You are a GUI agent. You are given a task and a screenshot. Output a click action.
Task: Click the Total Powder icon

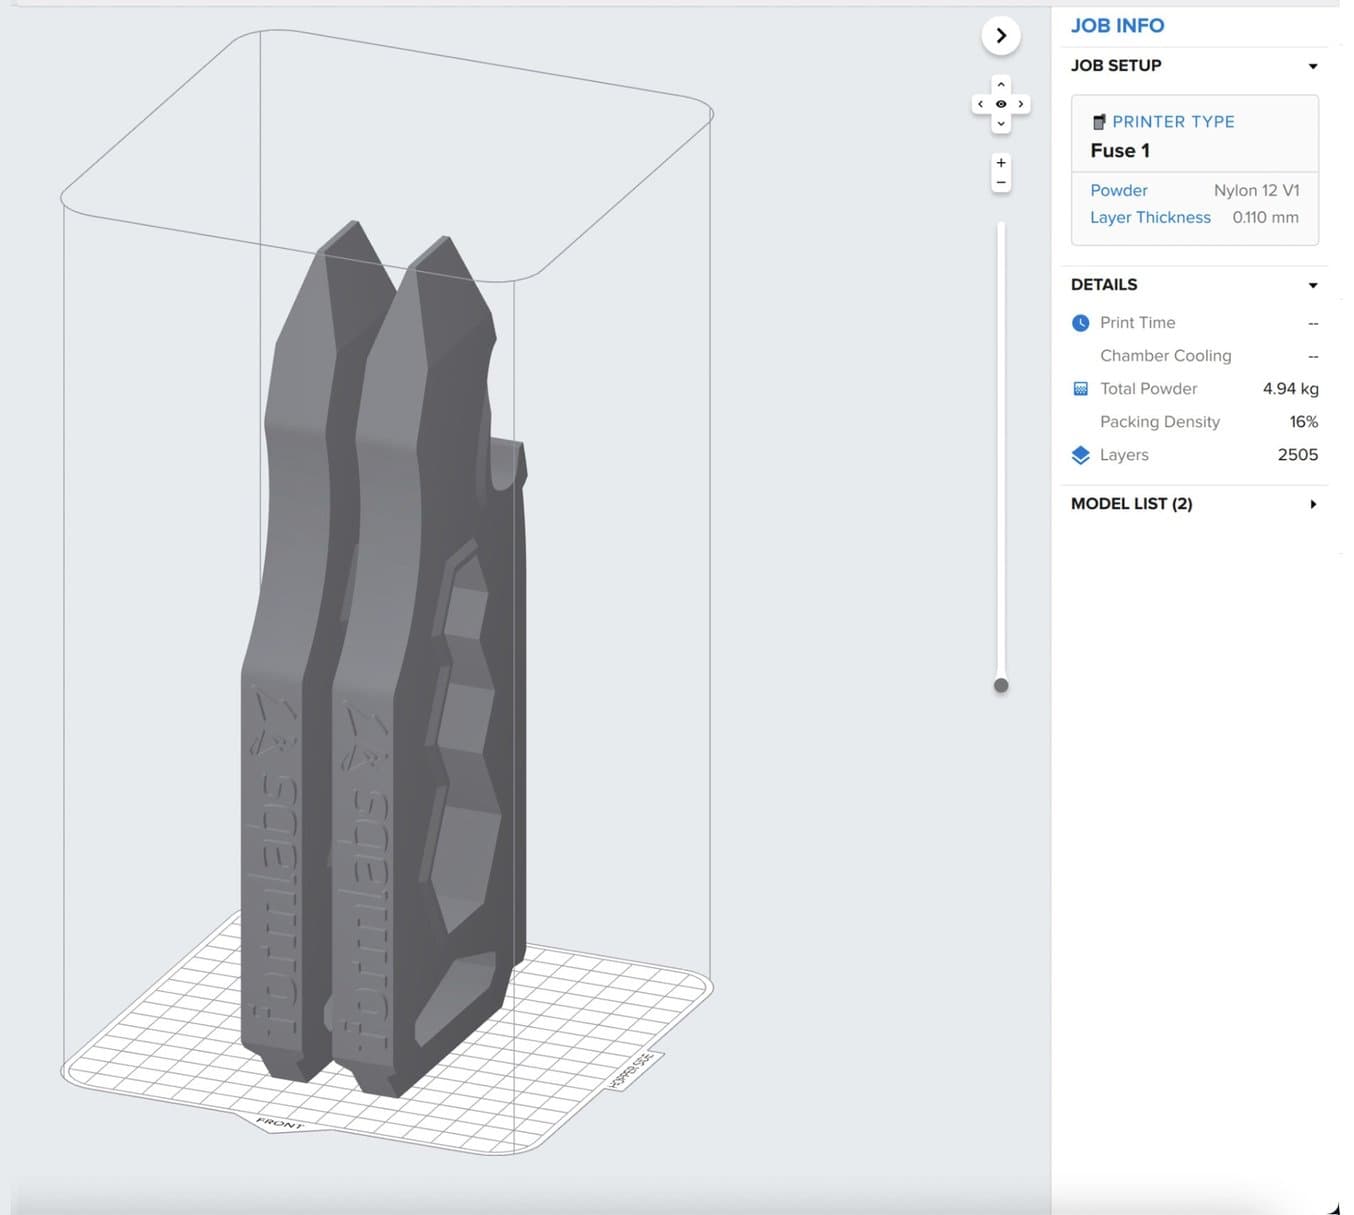click(1081, 389)
